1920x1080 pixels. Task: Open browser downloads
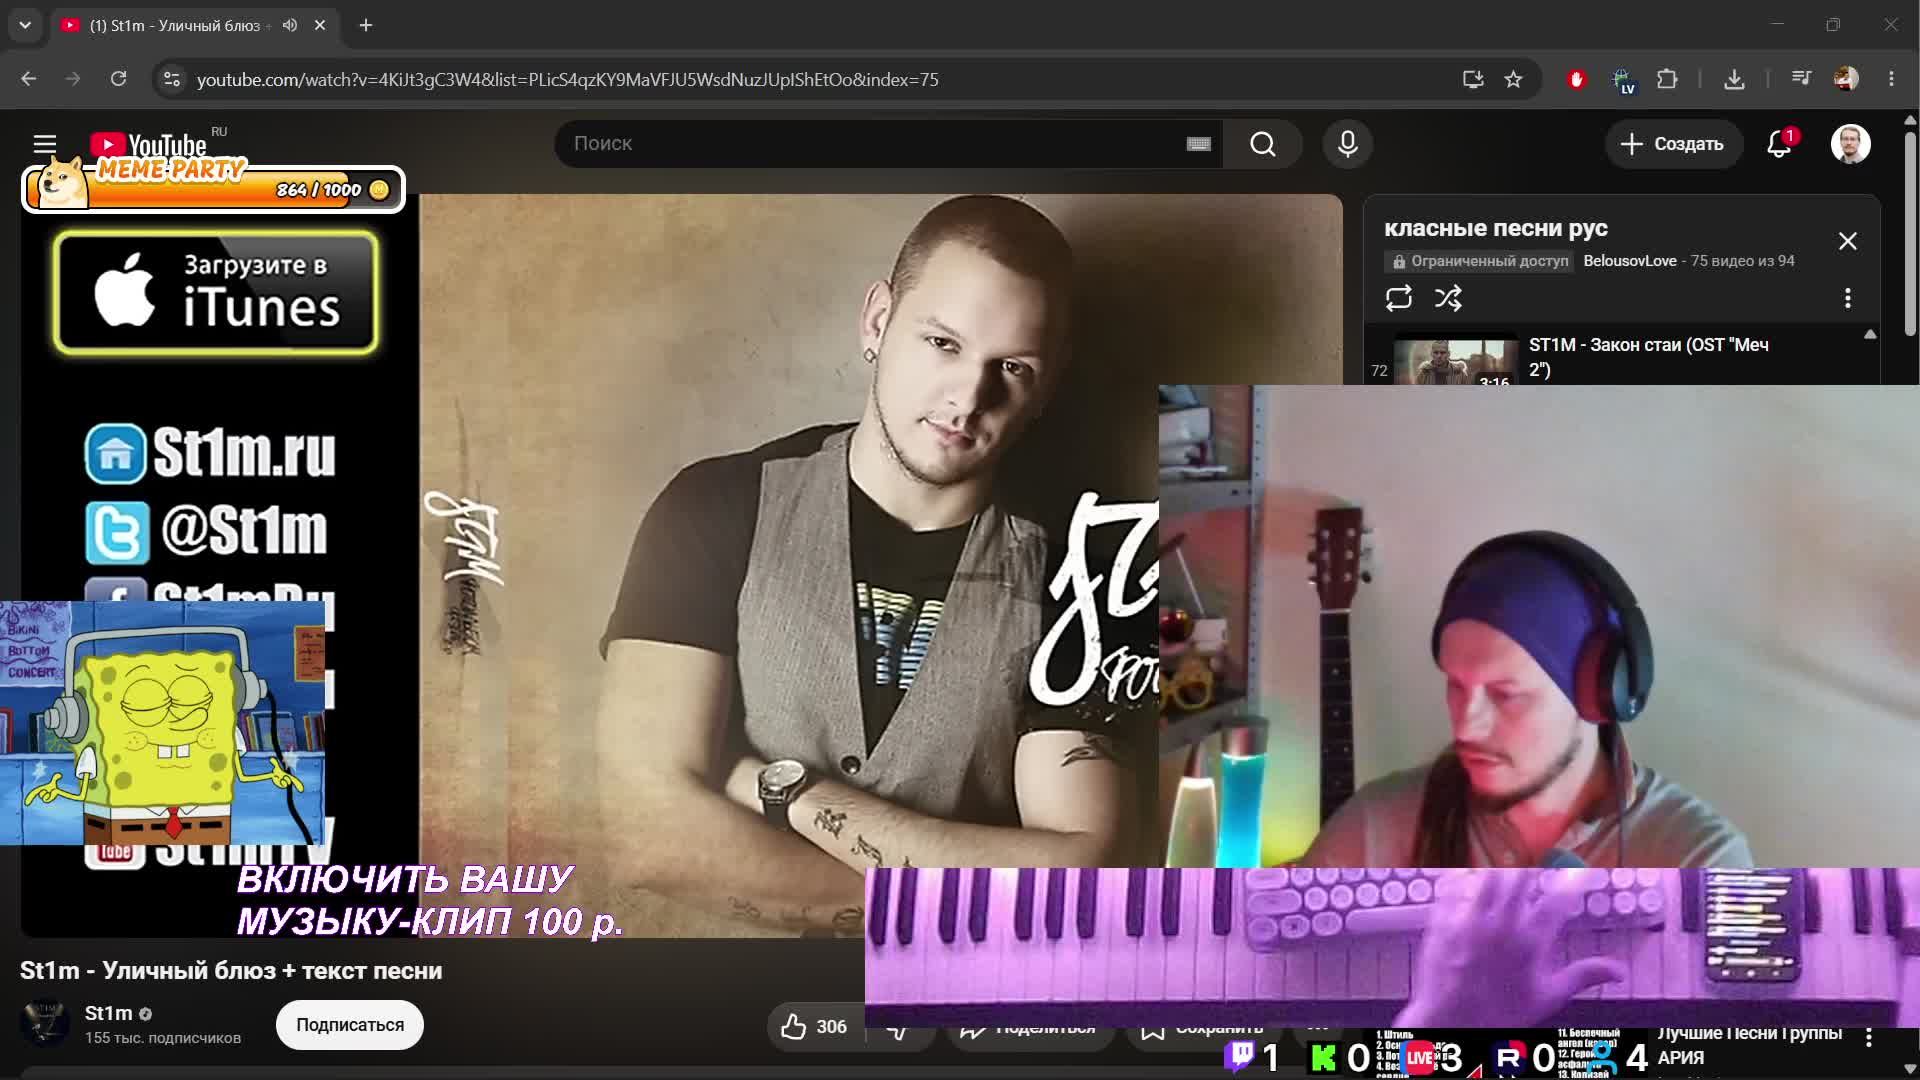(1734, 79)
